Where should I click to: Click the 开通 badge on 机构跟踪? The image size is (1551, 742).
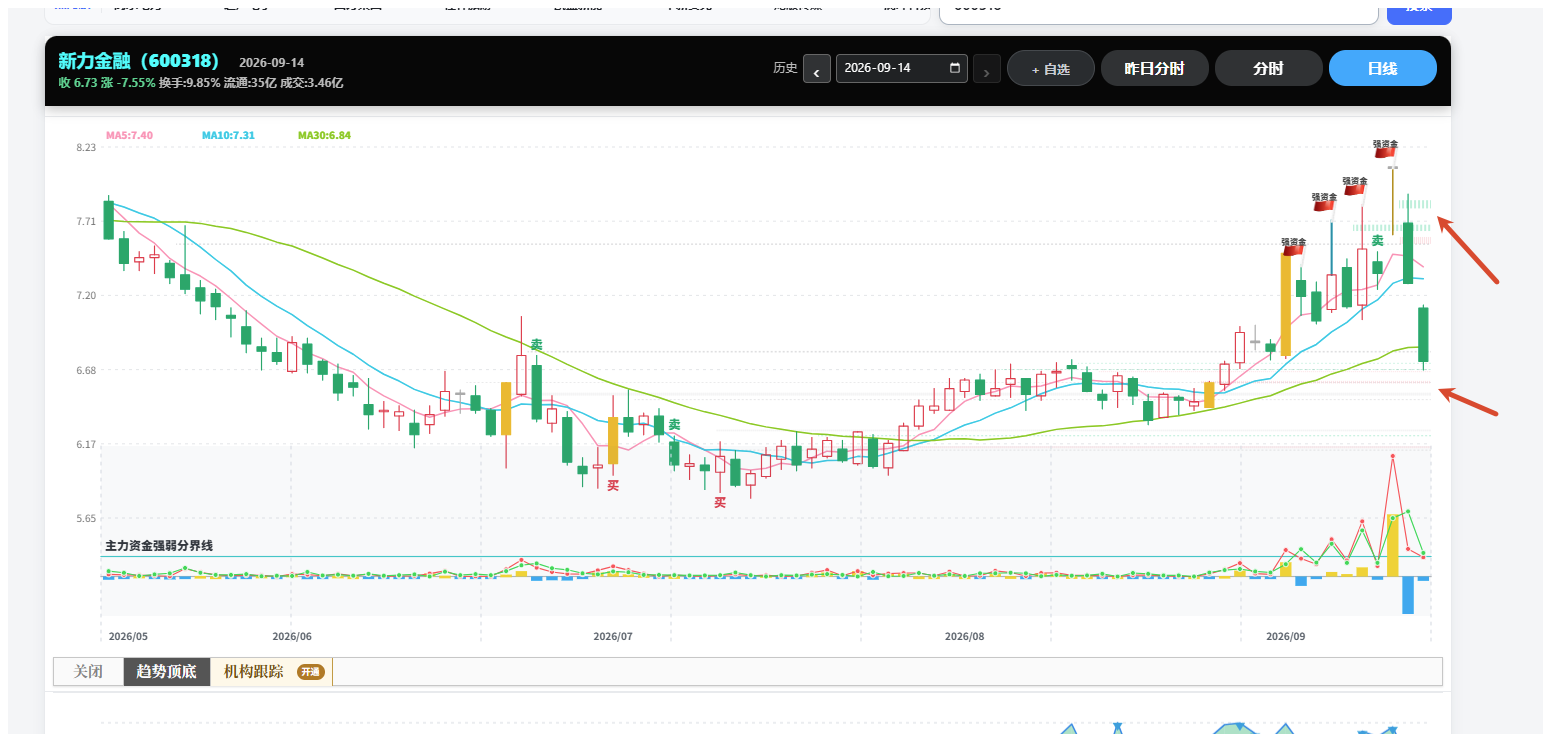(309, 672)
